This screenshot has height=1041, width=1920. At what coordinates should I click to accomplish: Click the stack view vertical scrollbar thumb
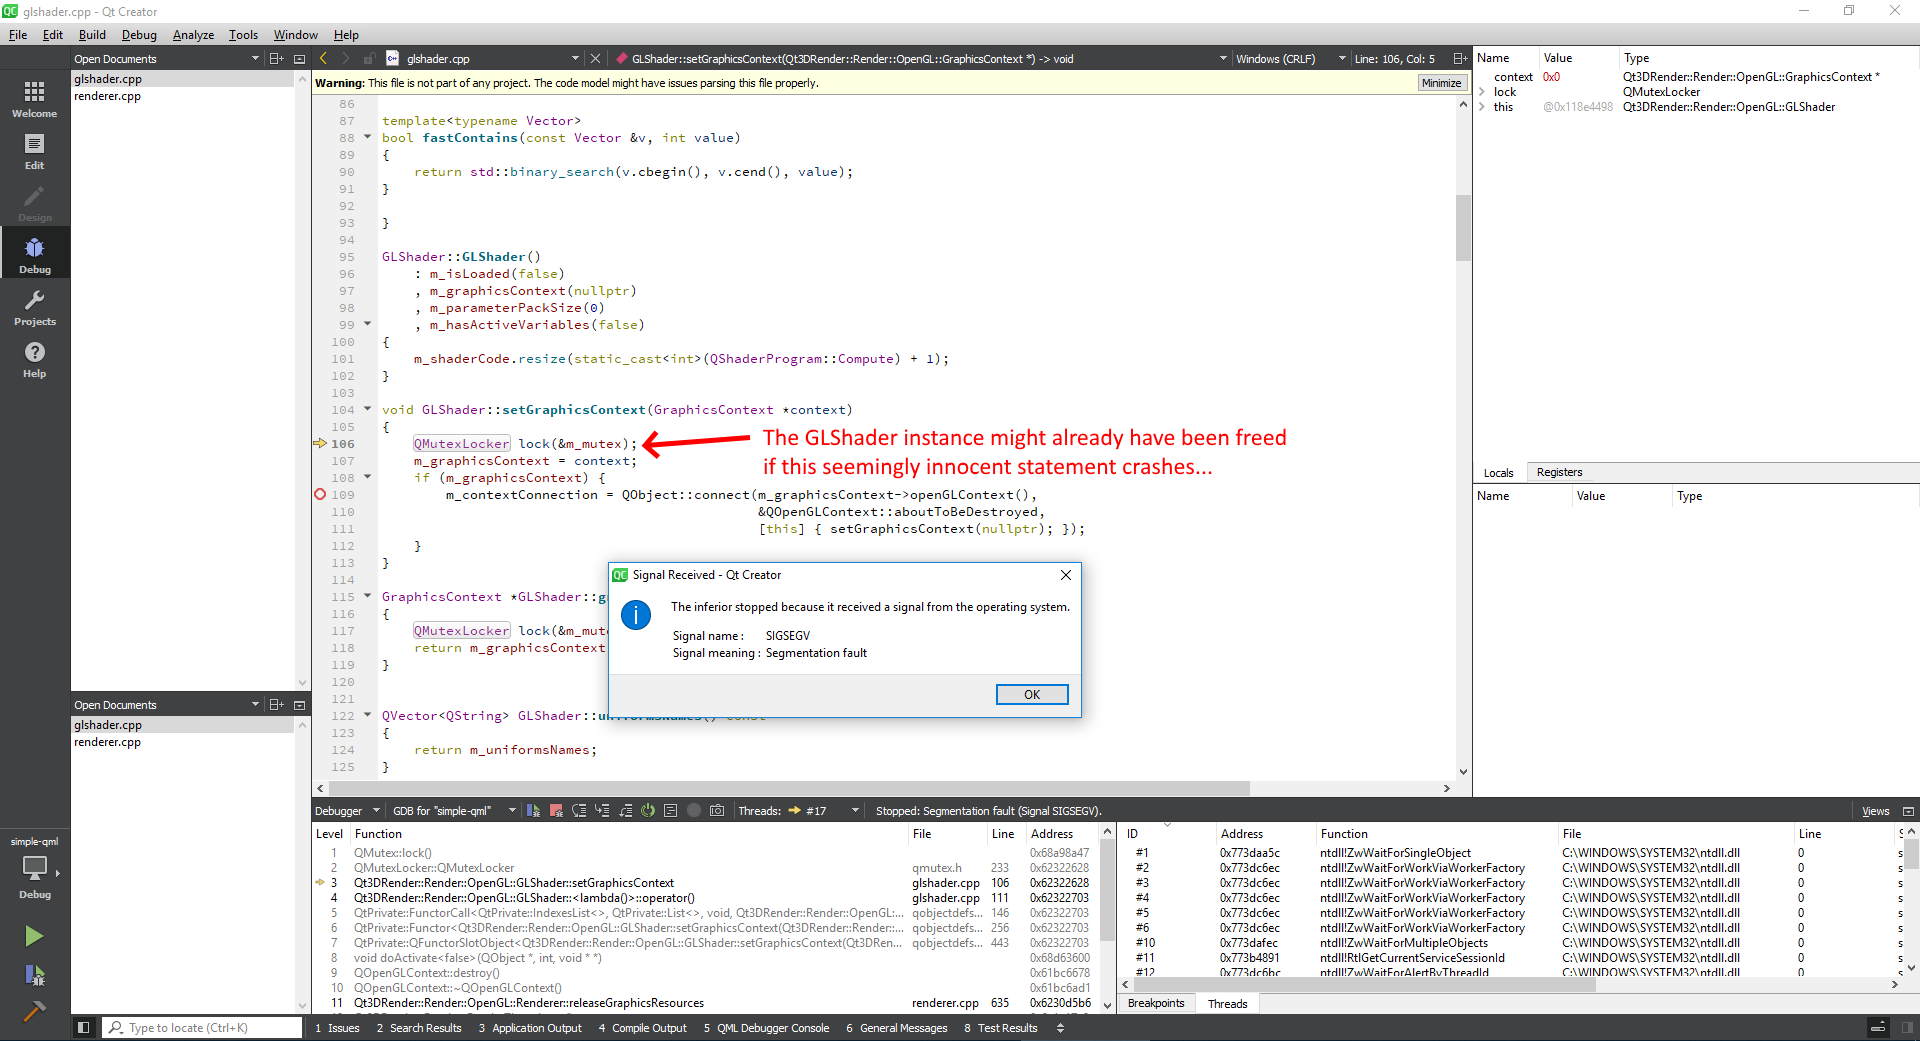1107,892
